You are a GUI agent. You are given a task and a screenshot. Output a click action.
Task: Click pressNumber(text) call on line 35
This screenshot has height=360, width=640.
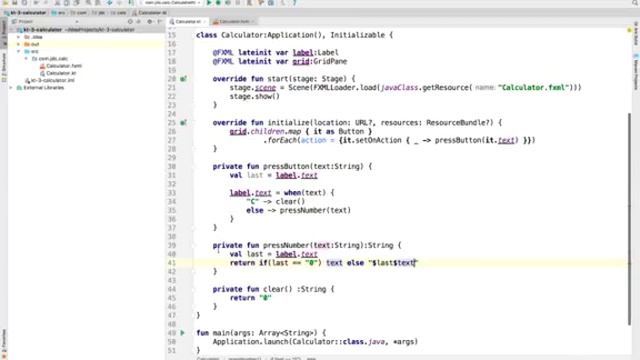[x=315, y=211]
